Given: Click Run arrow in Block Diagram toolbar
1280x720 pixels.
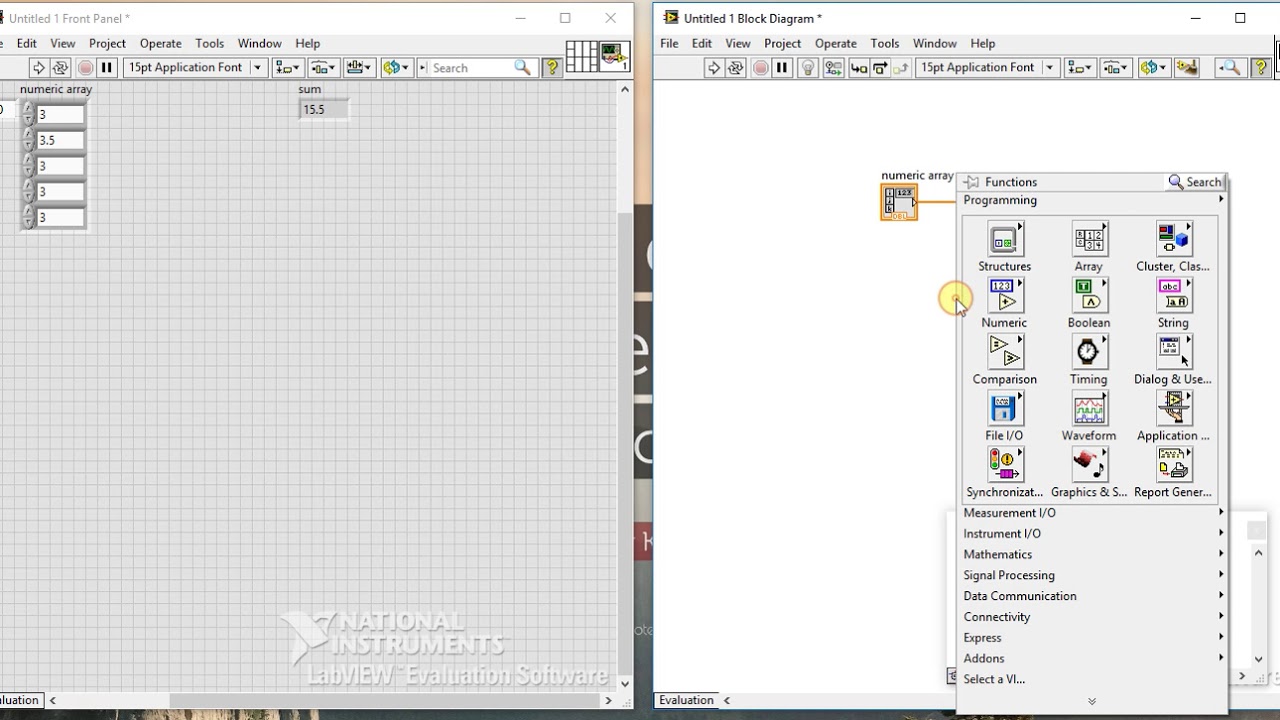Looking at the screenshot, I should pos(713,68).
